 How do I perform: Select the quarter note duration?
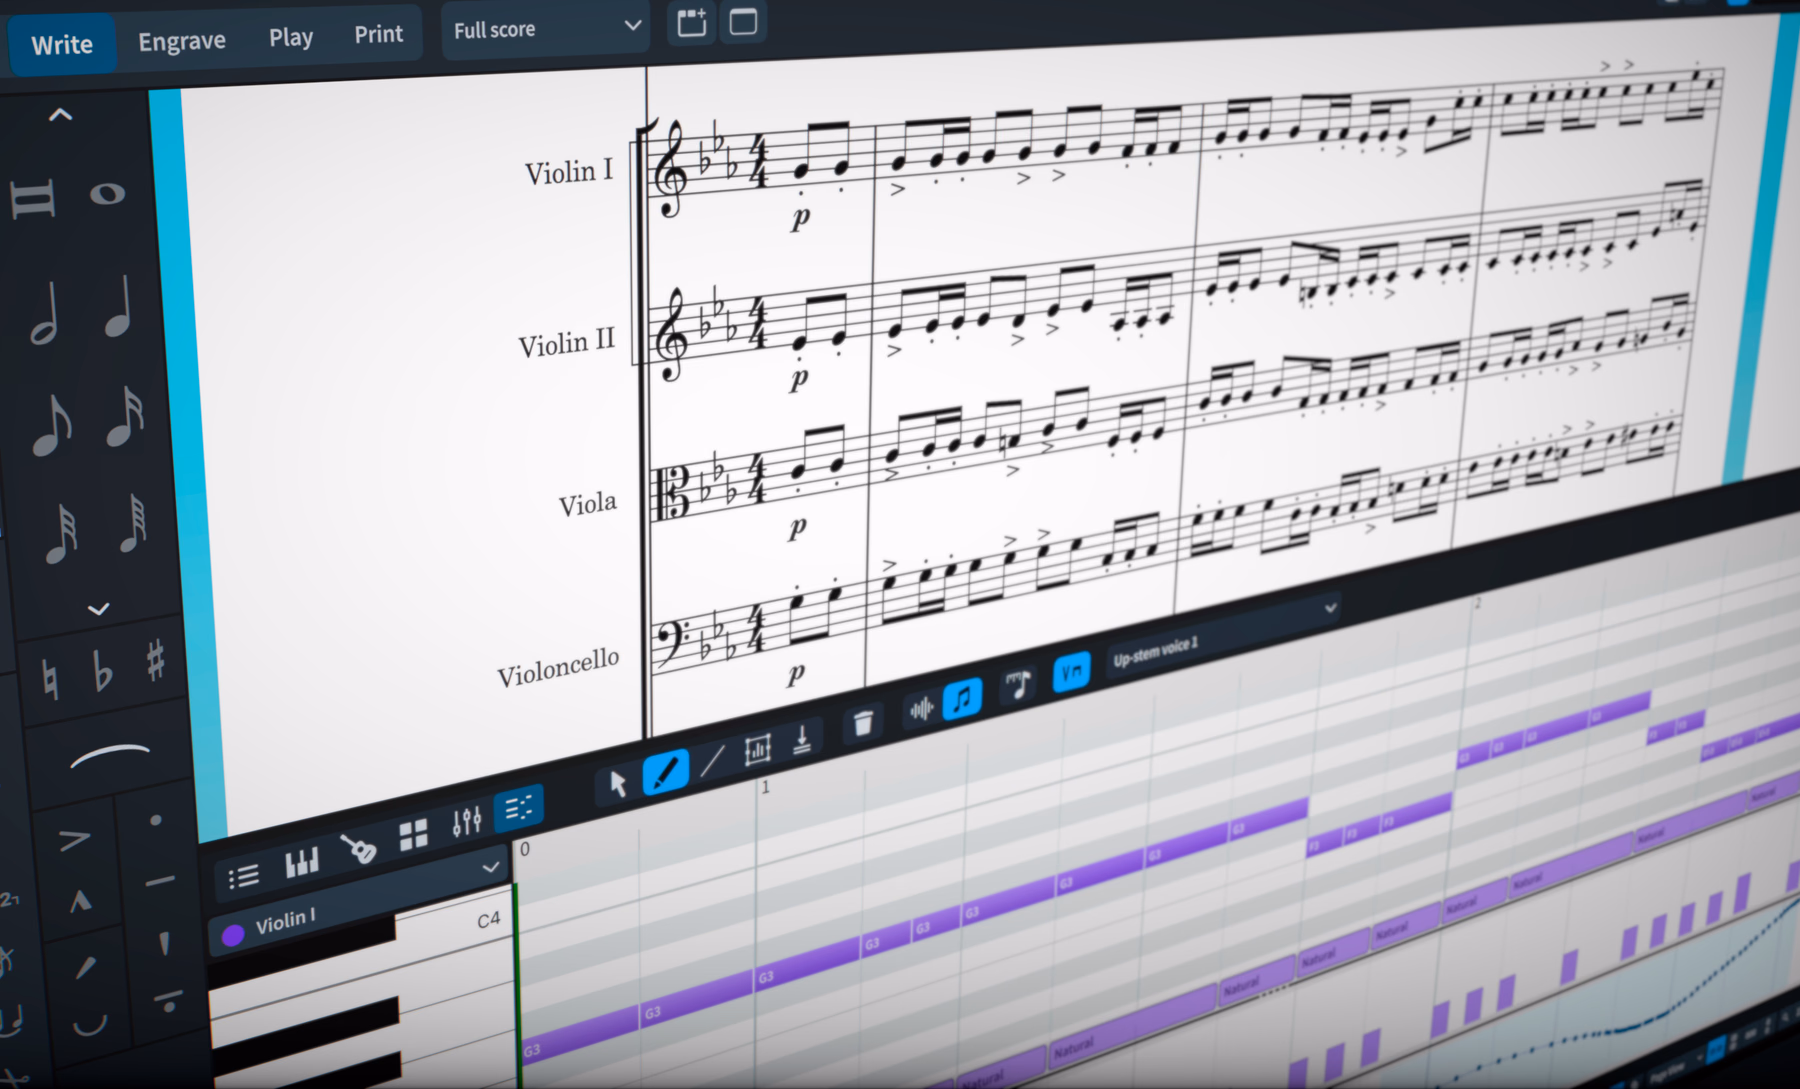pos(119,306)
